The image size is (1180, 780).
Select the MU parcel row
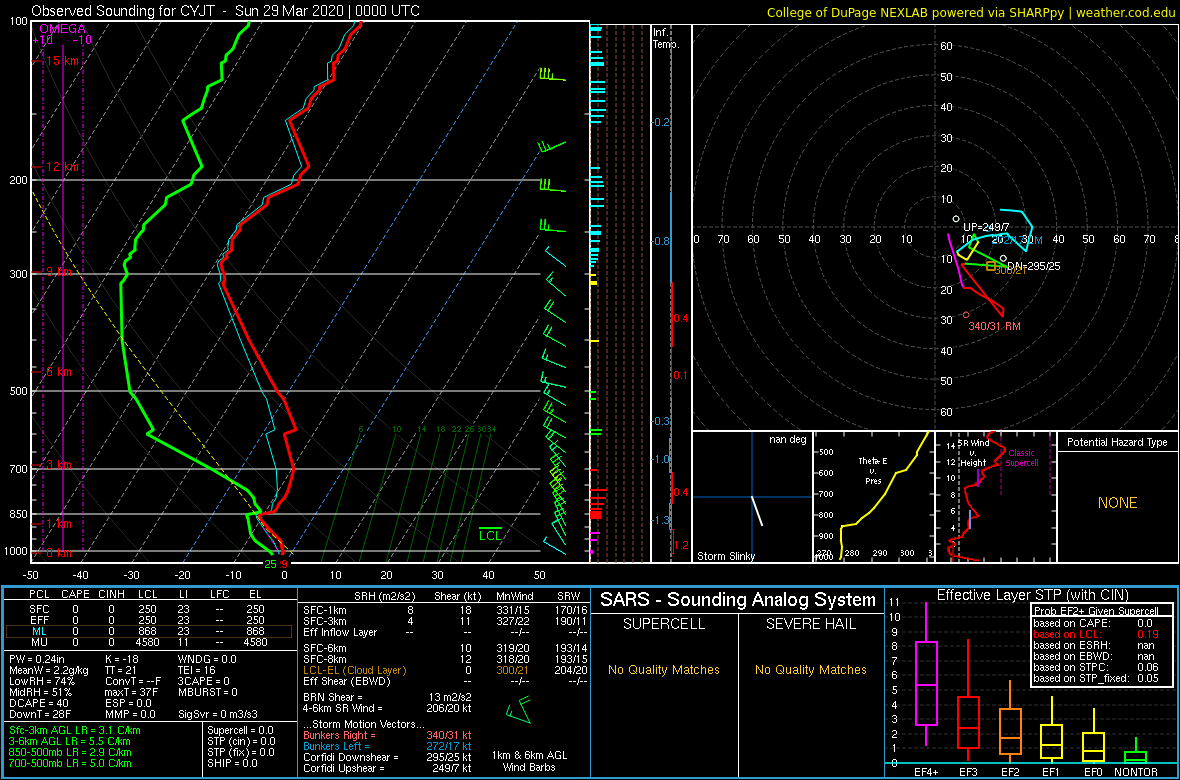[149, 642]
